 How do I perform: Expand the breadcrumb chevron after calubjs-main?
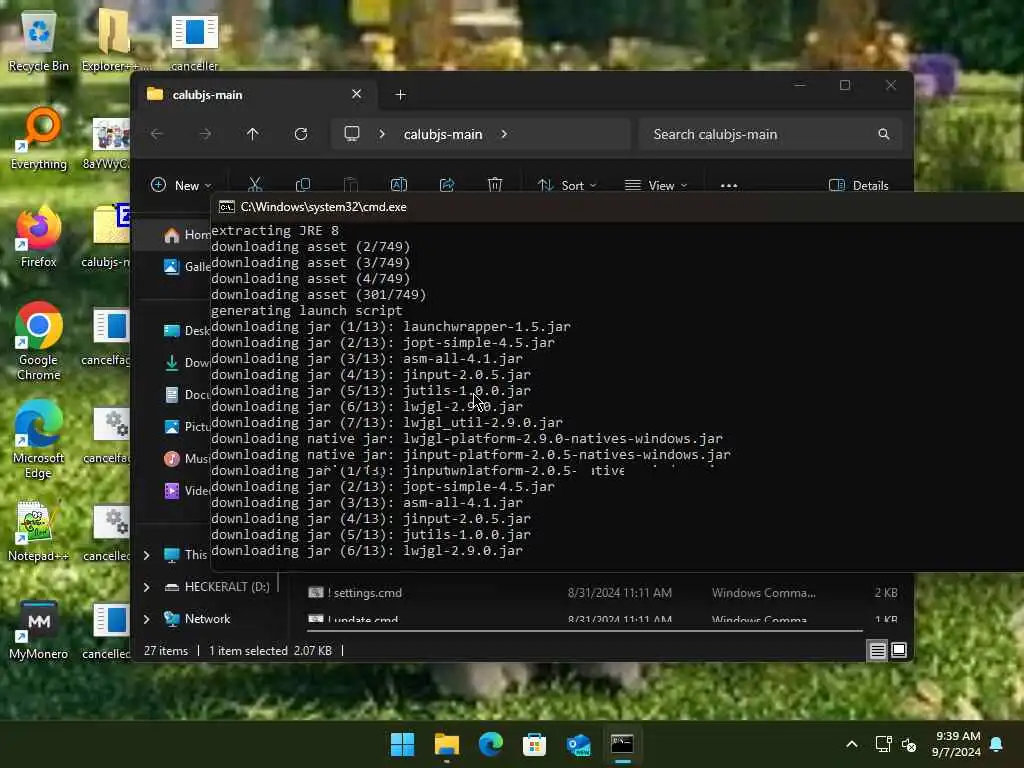pos(504,134)
